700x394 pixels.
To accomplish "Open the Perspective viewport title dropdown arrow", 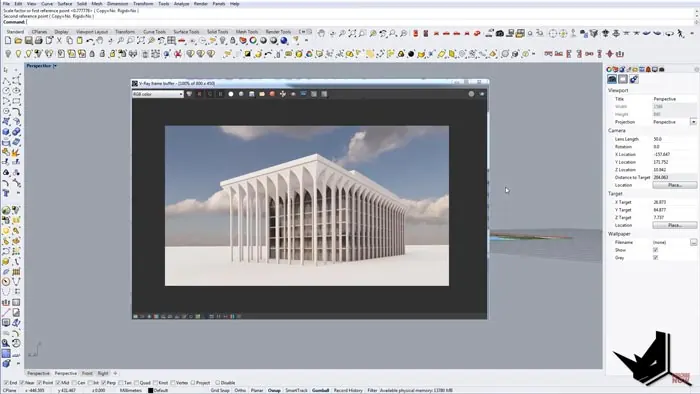I will pos(55,66).
